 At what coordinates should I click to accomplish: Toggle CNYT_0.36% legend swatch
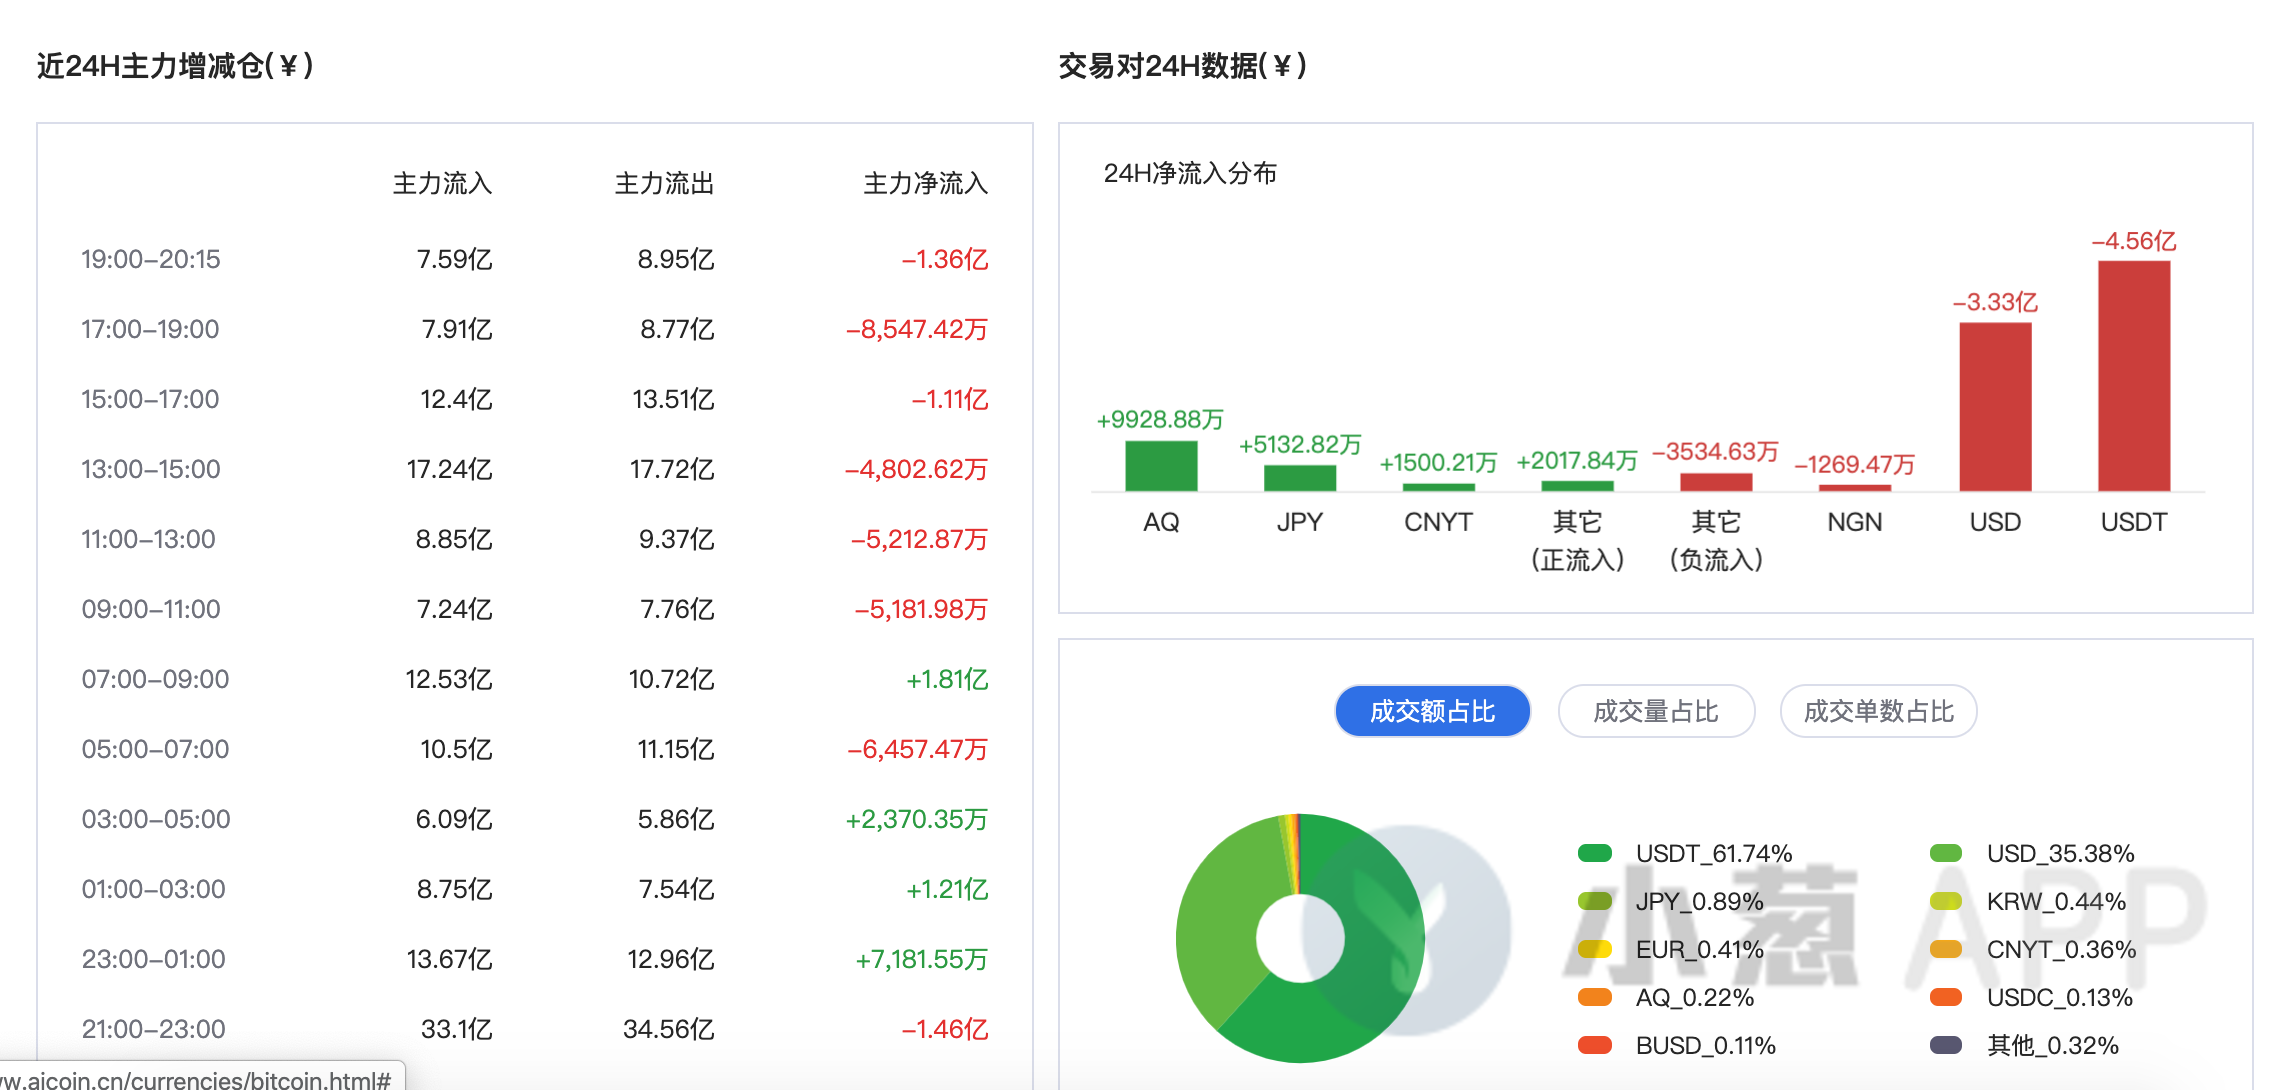pos(1945,949)
